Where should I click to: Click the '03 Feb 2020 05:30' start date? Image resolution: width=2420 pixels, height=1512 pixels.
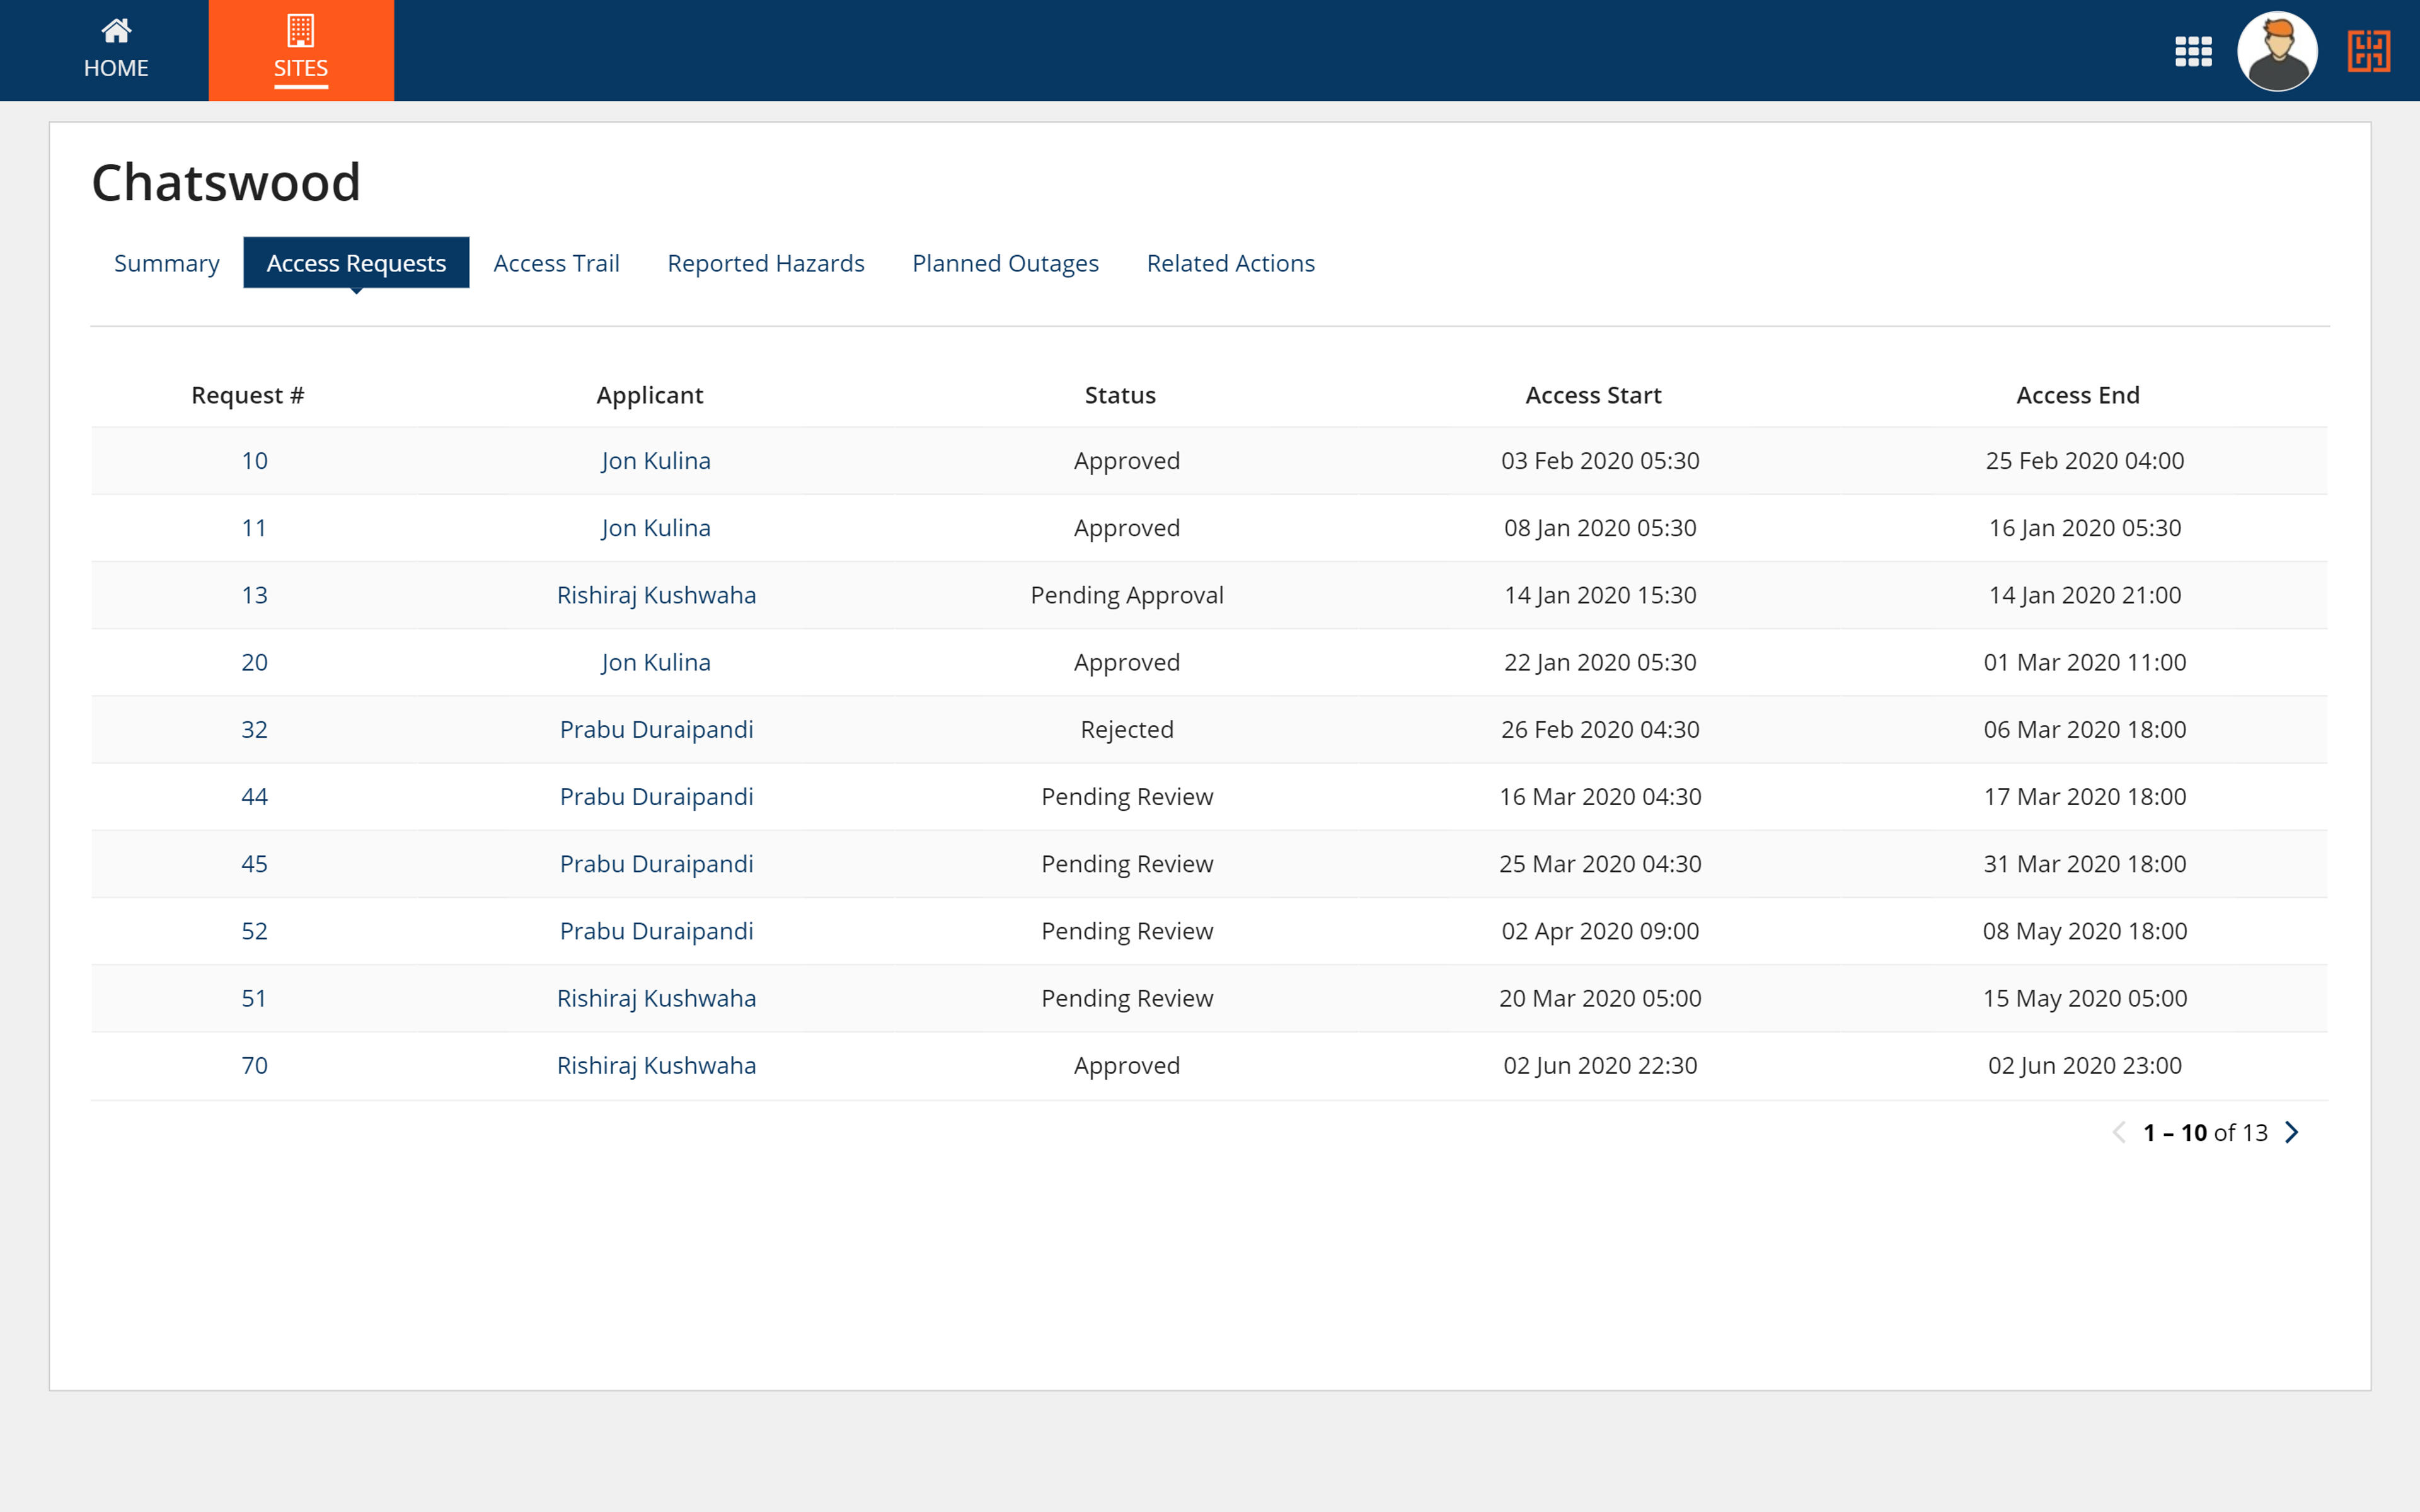1600,461
